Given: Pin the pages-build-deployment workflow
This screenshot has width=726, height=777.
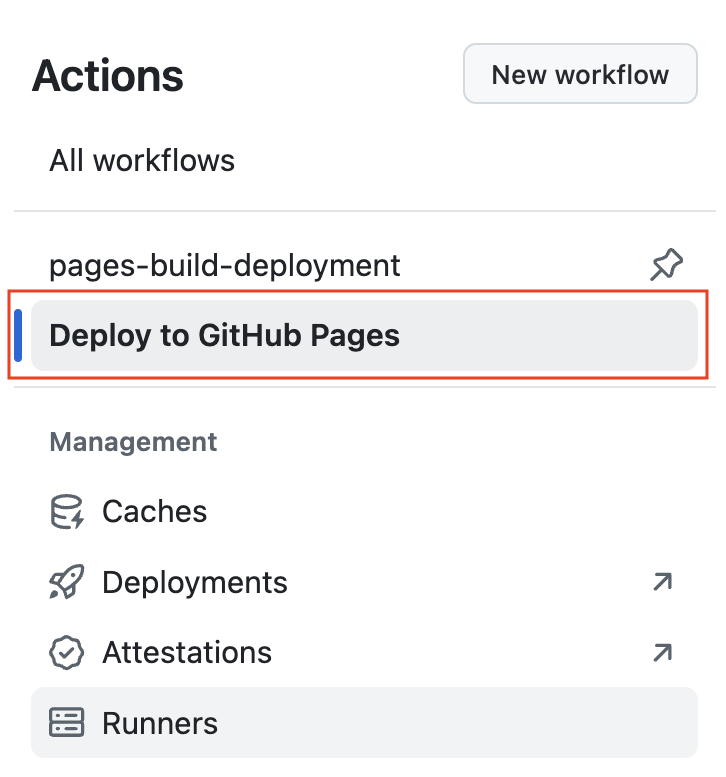Looking at the screenshot, I should (x=666, y=265).
